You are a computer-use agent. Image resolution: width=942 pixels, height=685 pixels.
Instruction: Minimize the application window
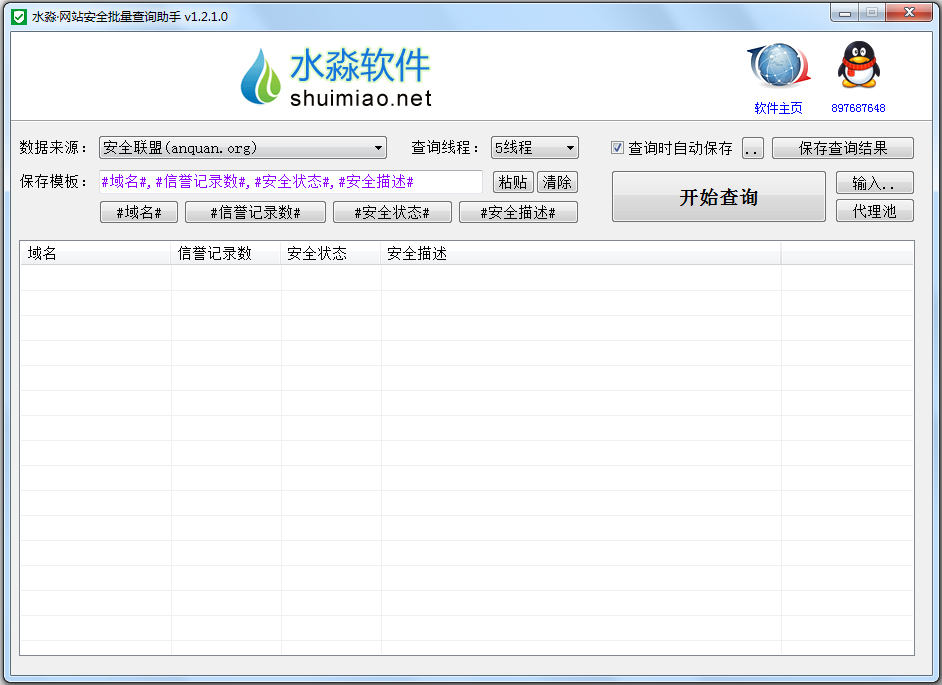(x=845, y=13)
